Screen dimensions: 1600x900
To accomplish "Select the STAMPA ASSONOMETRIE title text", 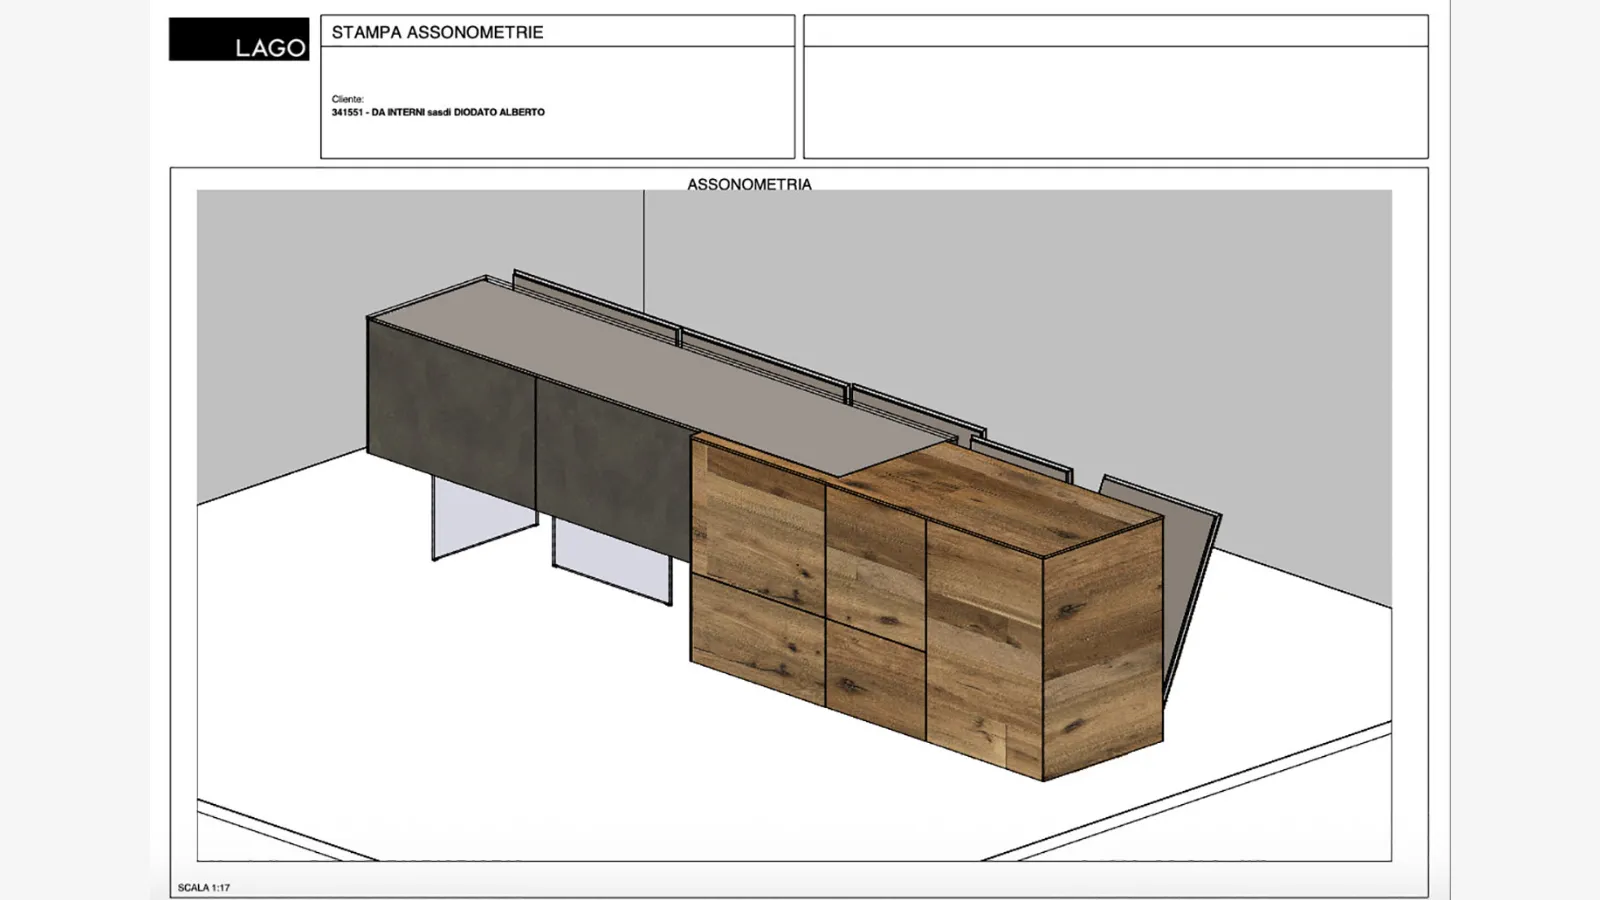I will (x=437, y=32).
